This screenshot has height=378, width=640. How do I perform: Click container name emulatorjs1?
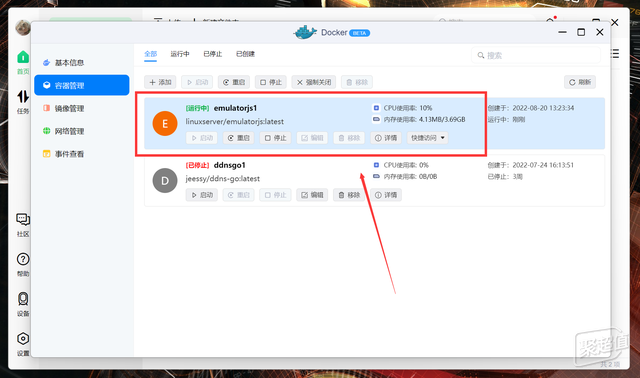coord(236,108)
